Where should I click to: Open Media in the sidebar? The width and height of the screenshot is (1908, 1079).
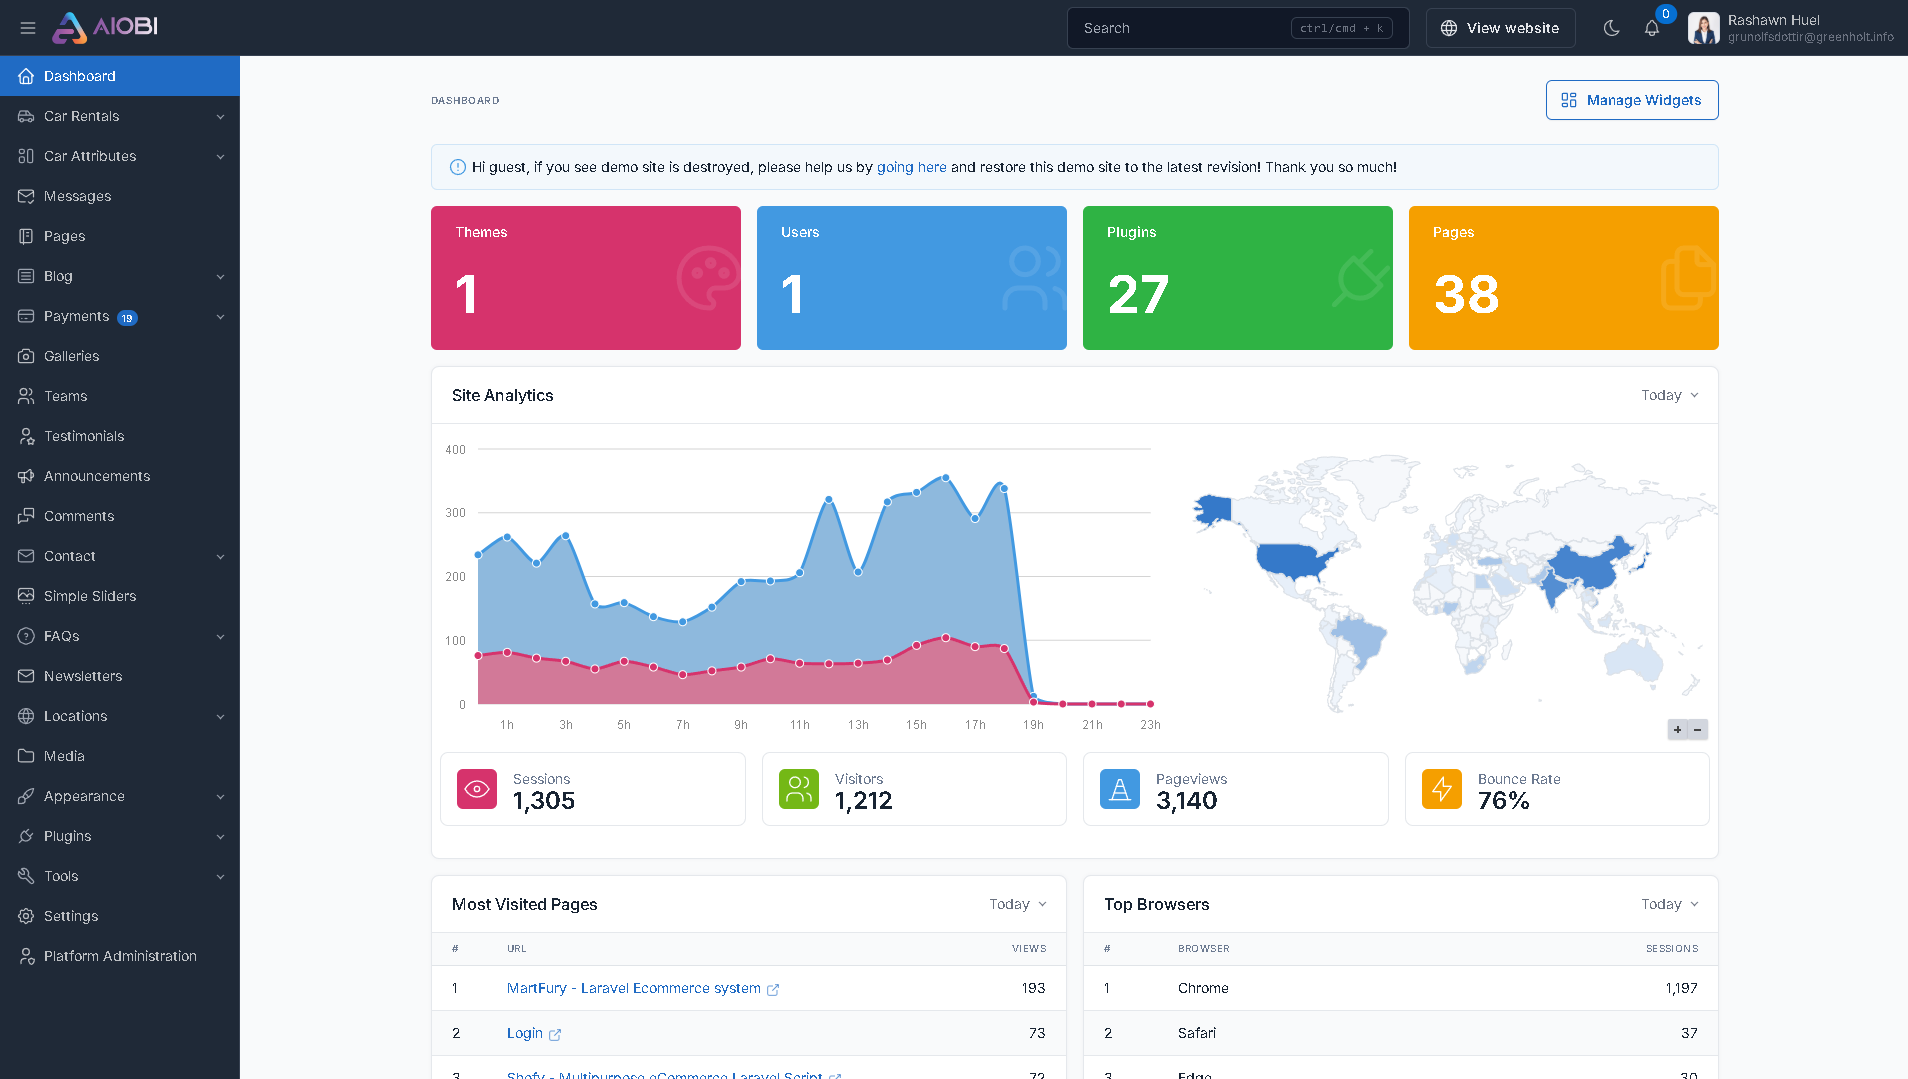coord(64,756)
